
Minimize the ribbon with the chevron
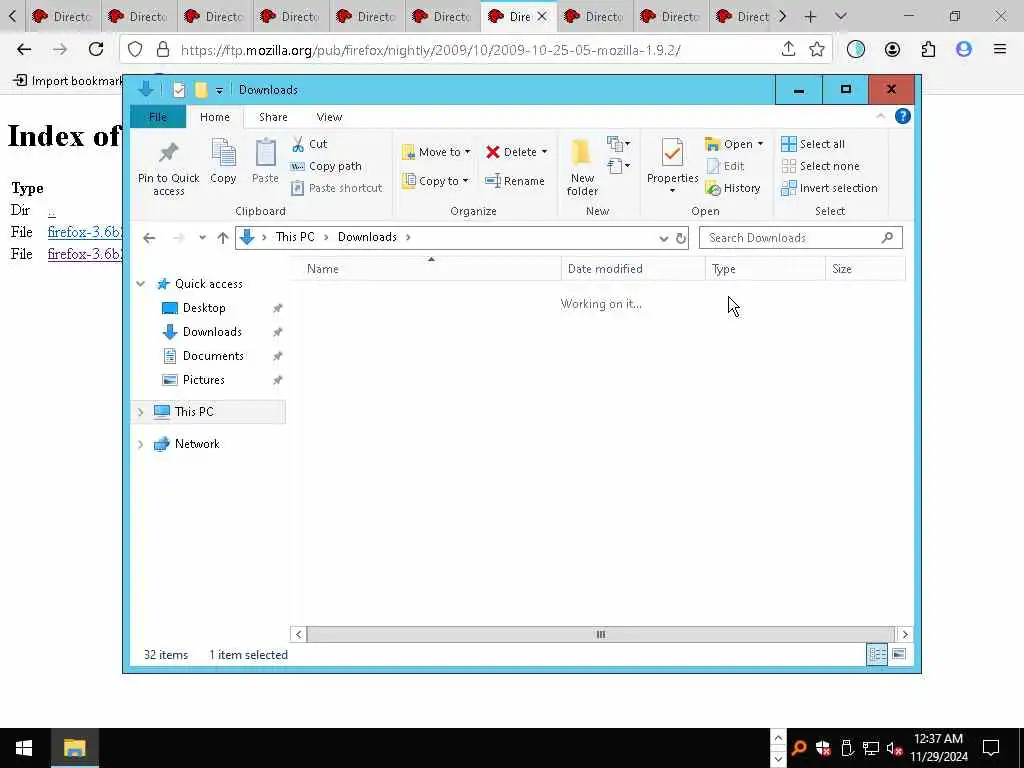coord(880,116)
